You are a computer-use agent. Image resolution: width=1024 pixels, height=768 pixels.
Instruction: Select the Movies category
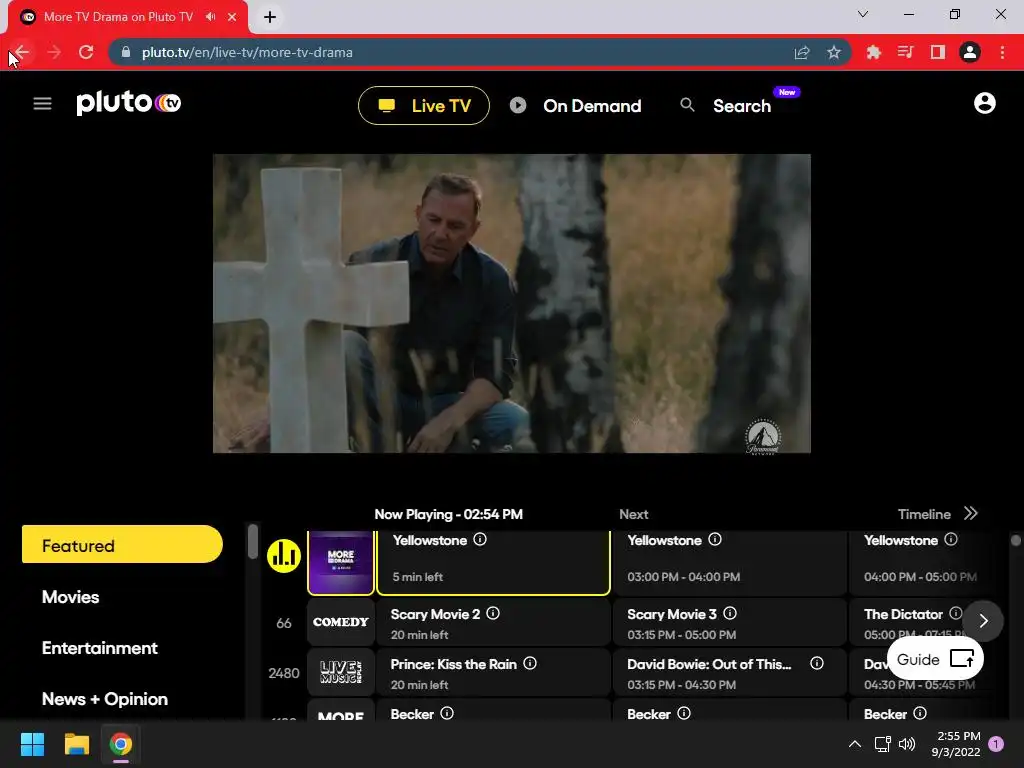pyautogui.click(x=71, y=597)
